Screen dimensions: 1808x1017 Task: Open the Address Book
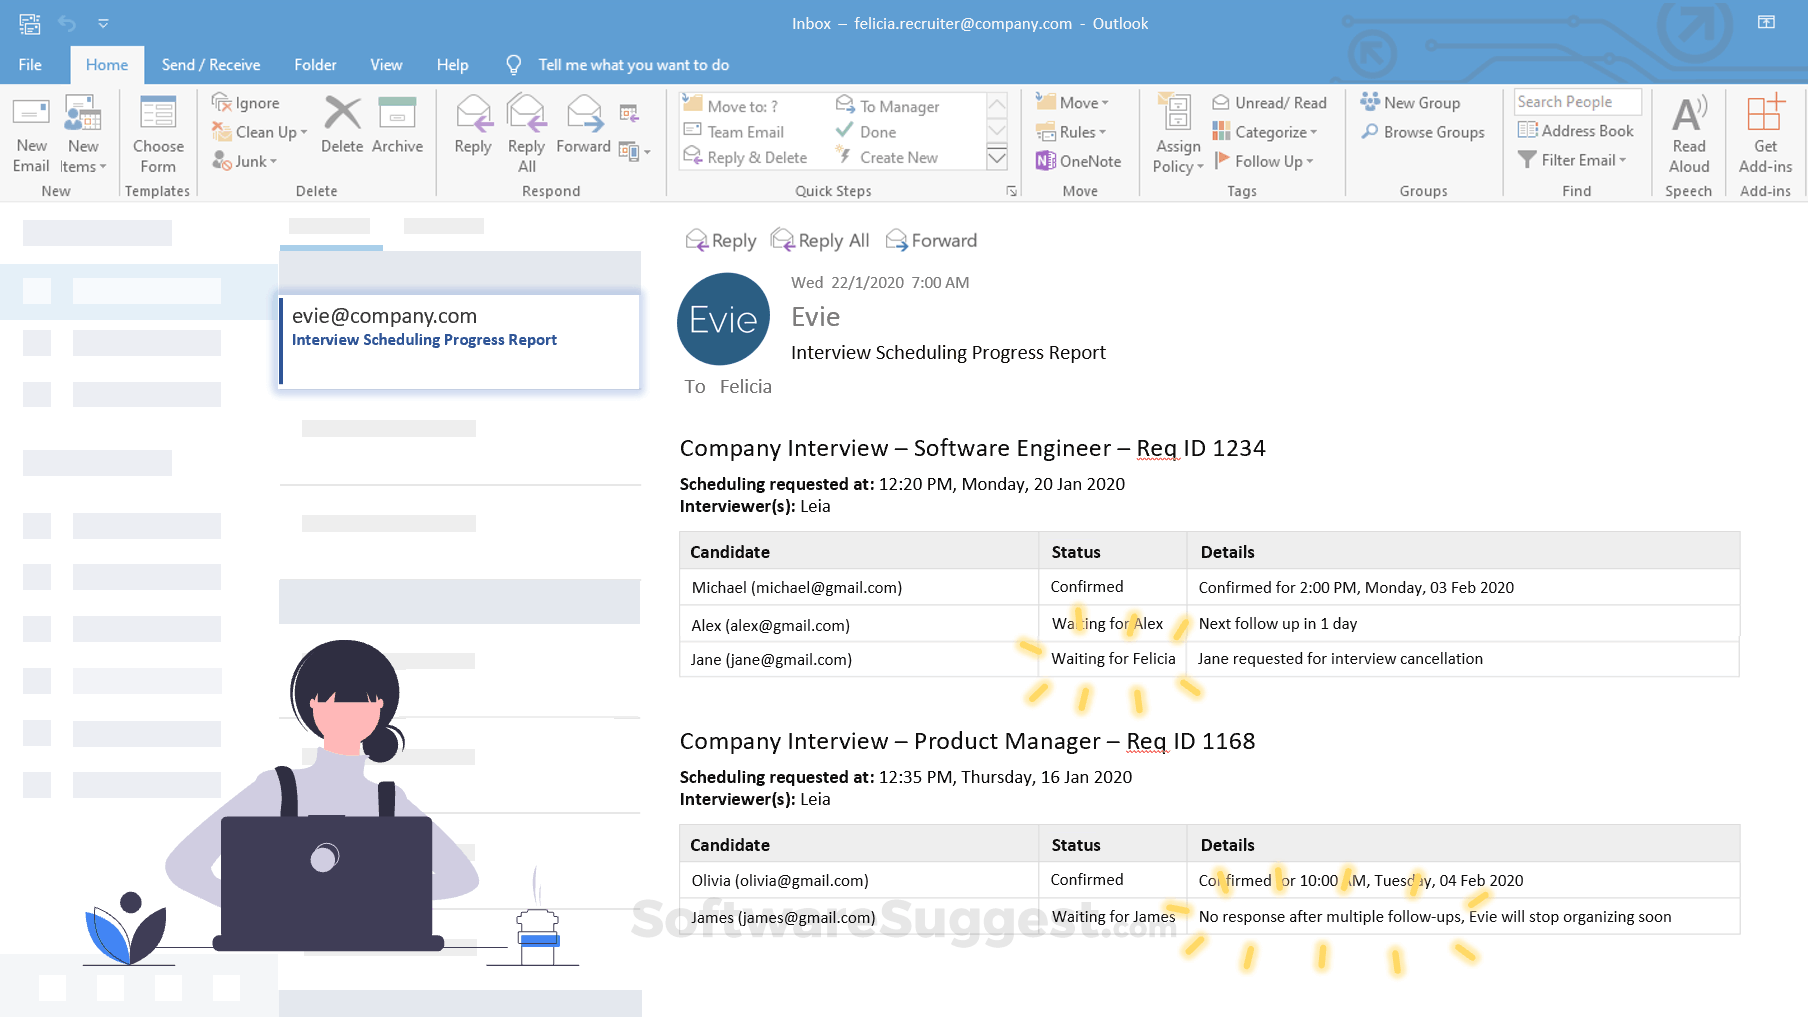1576,131
